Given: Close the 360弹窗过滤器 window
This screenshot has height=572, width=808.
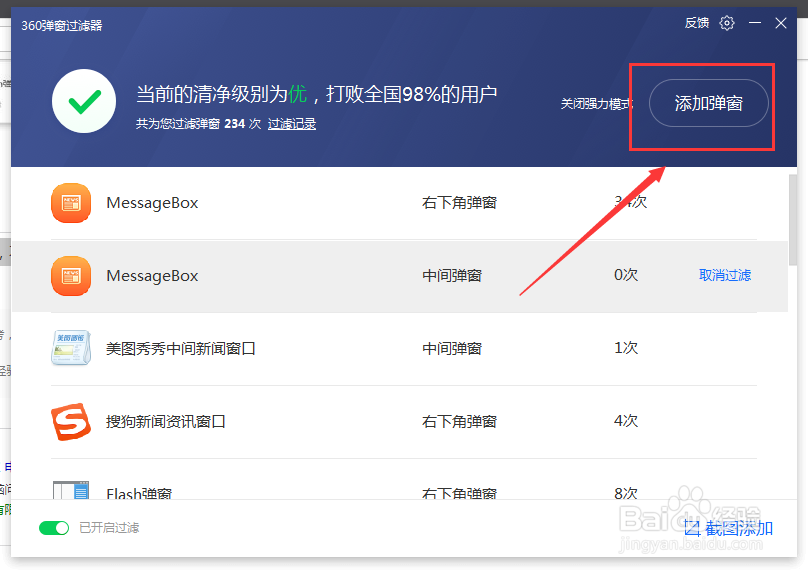Looking at the screenshot, I should click(x=781, y=23).
